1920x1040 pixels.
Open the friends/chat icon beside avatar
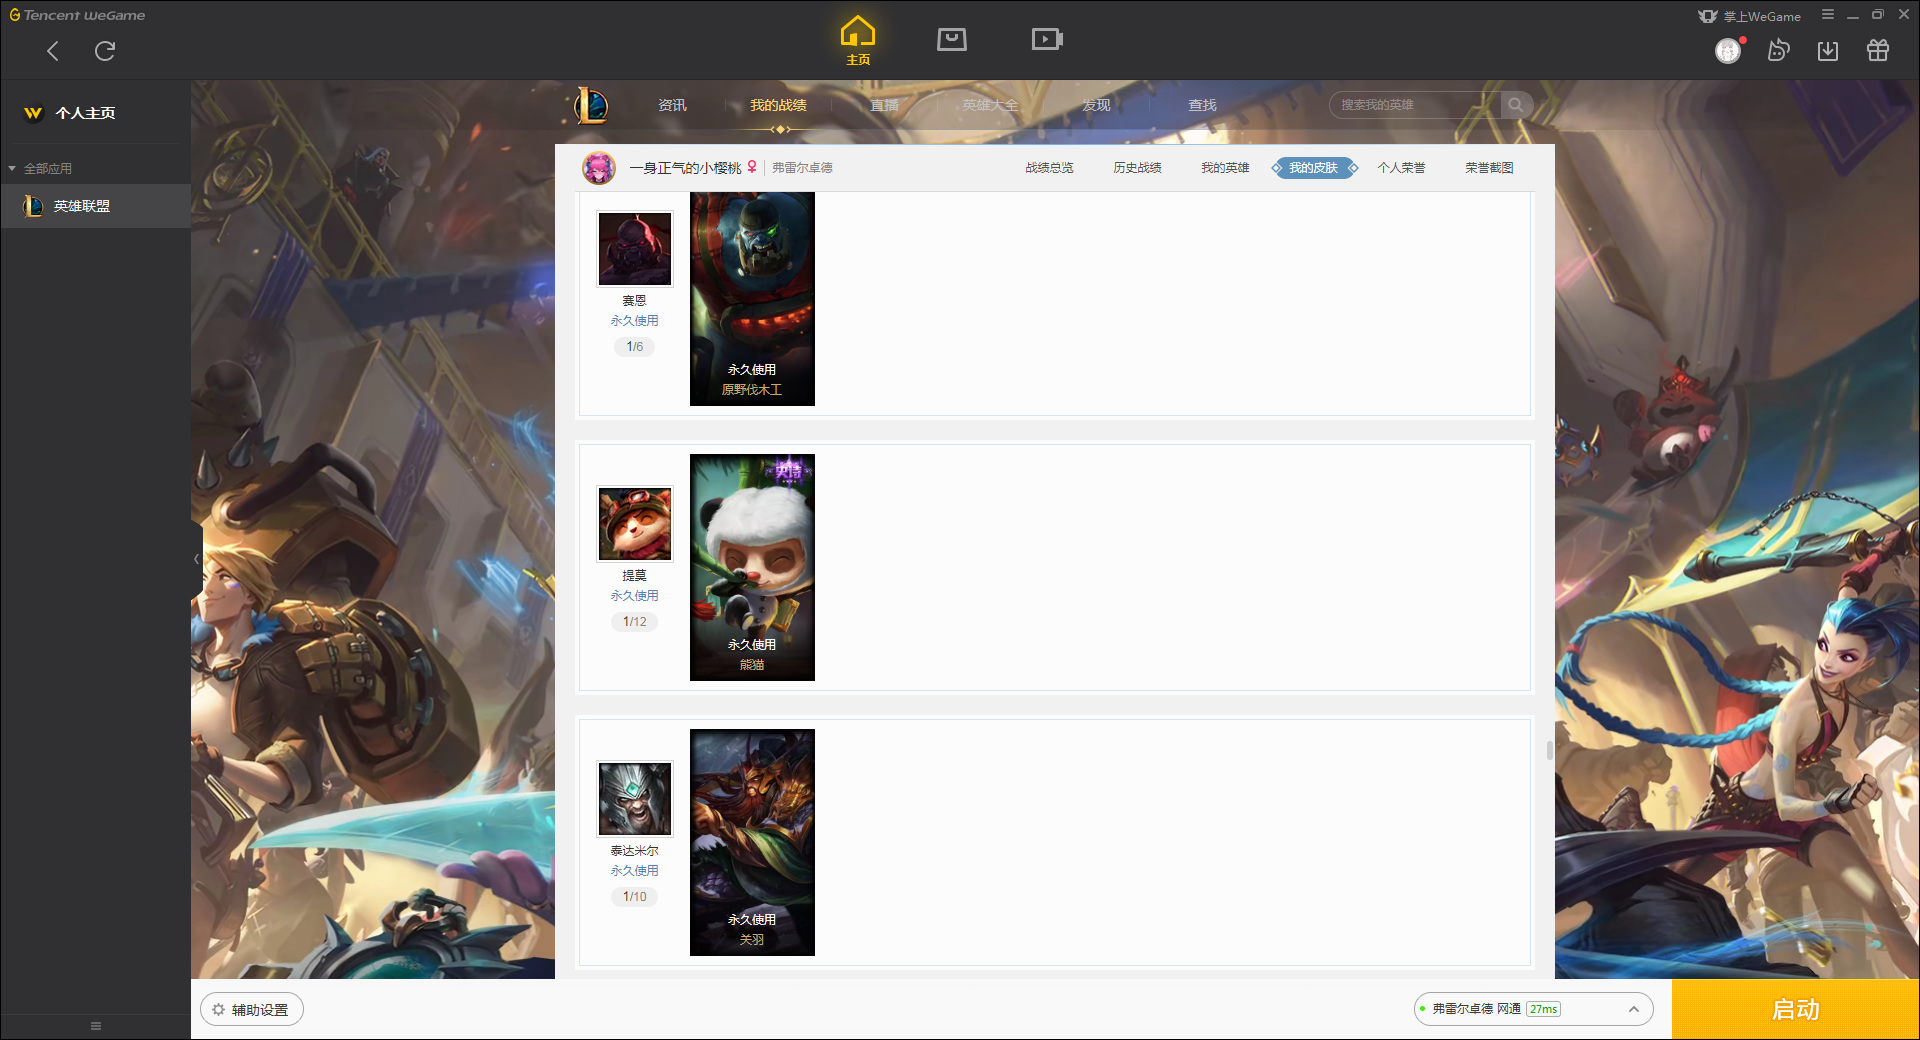click(1778, 50)
